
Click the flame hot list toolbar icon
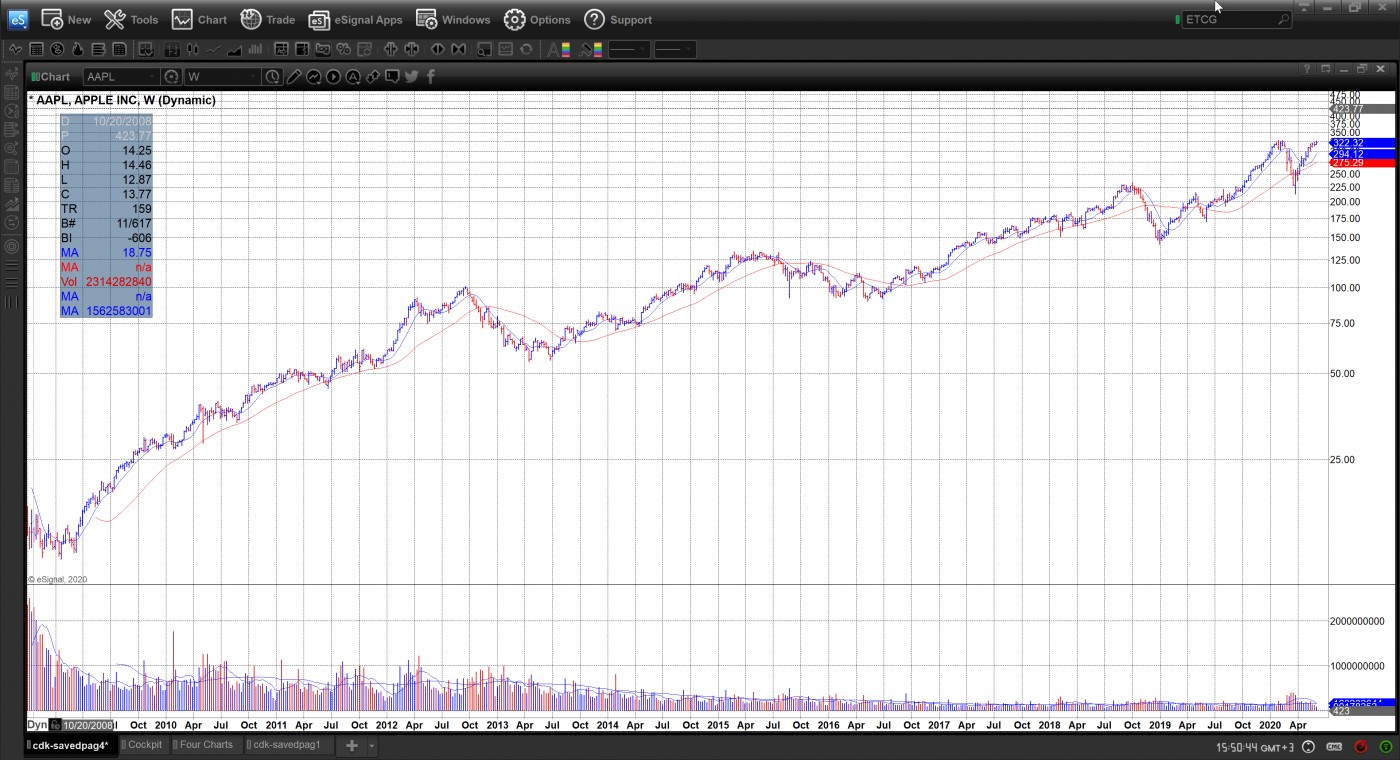[77, 49]
